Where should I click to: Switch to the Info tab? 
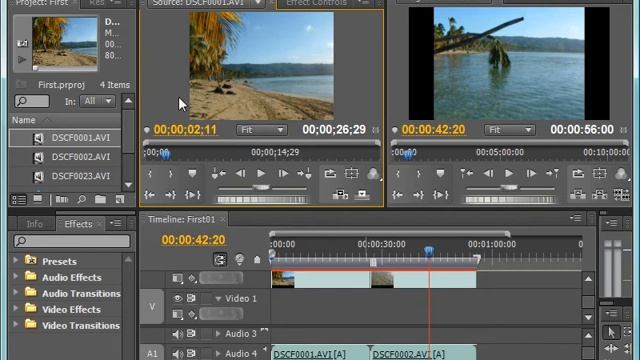click(34, 224)
